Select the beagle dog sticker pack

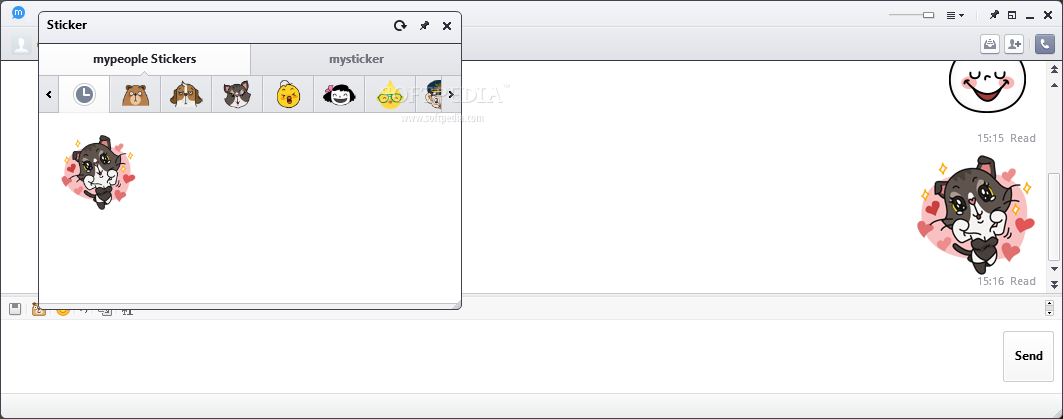tap(186, 94)
